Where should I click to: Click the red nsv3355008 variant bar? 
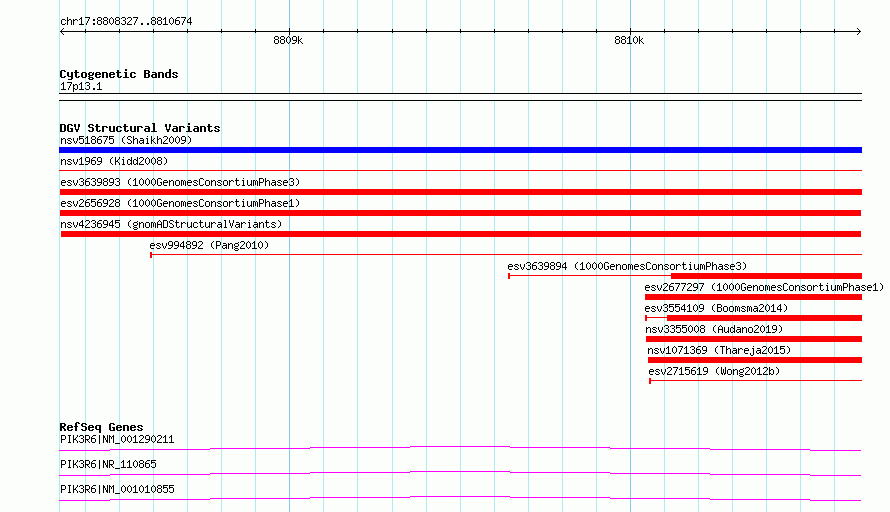754,339
